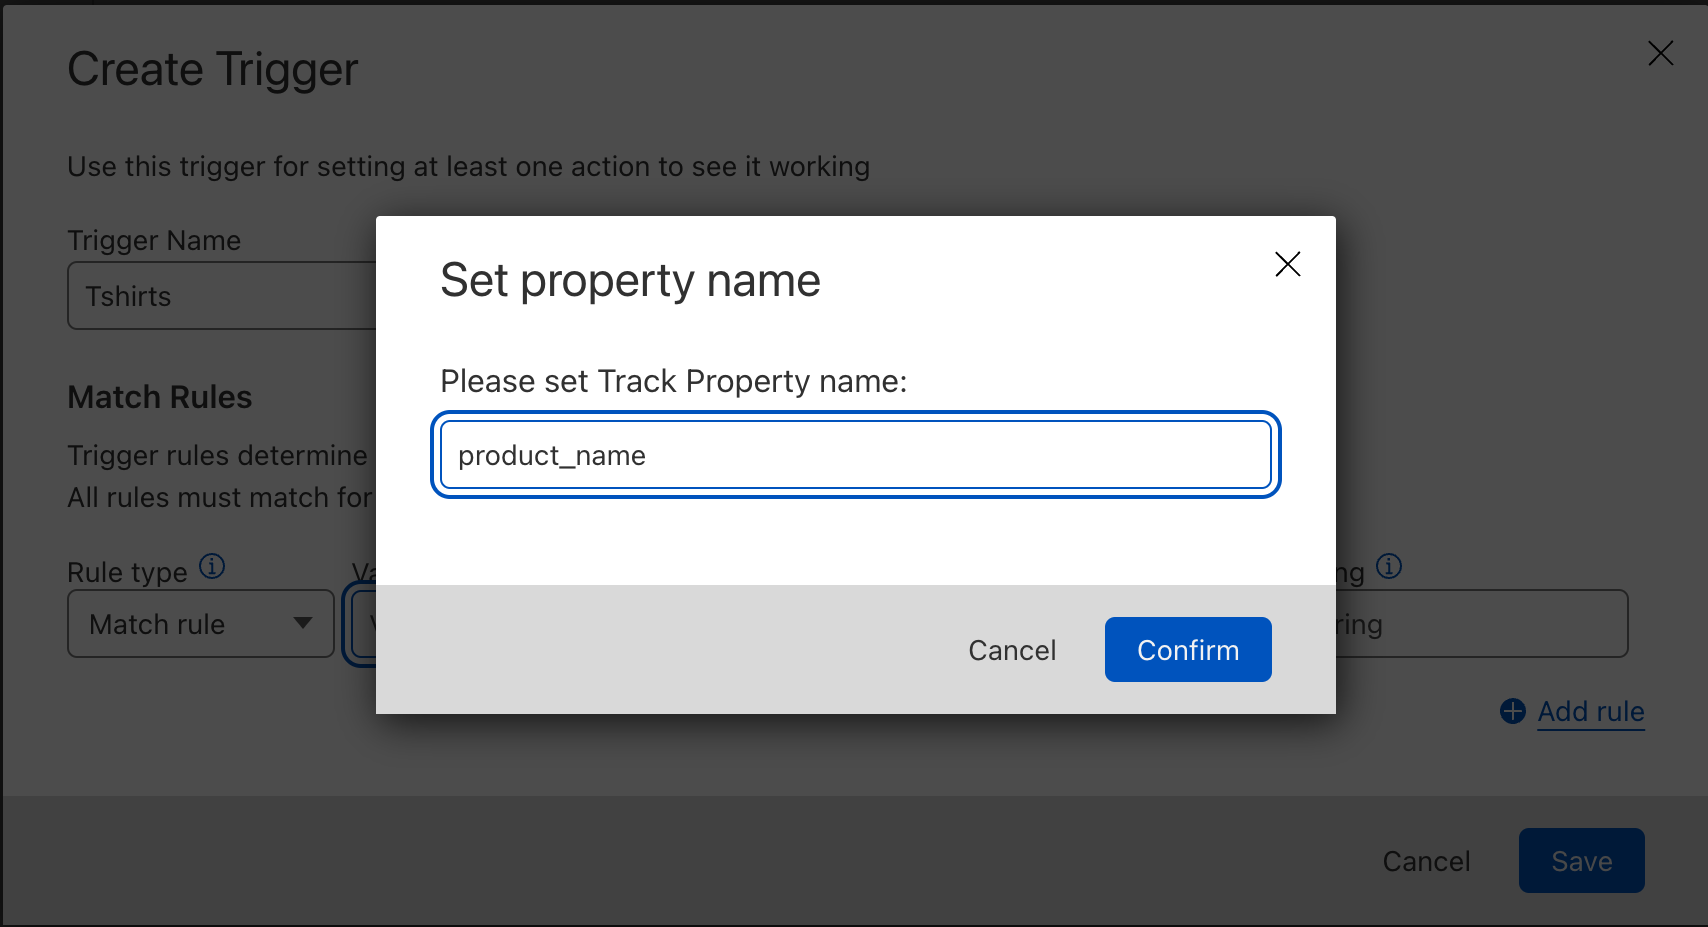The height and width of the screenshot is (927, 1708).
Task: Click Cancel in the Create Trigger footer
Action: [x=1426, y=861]
